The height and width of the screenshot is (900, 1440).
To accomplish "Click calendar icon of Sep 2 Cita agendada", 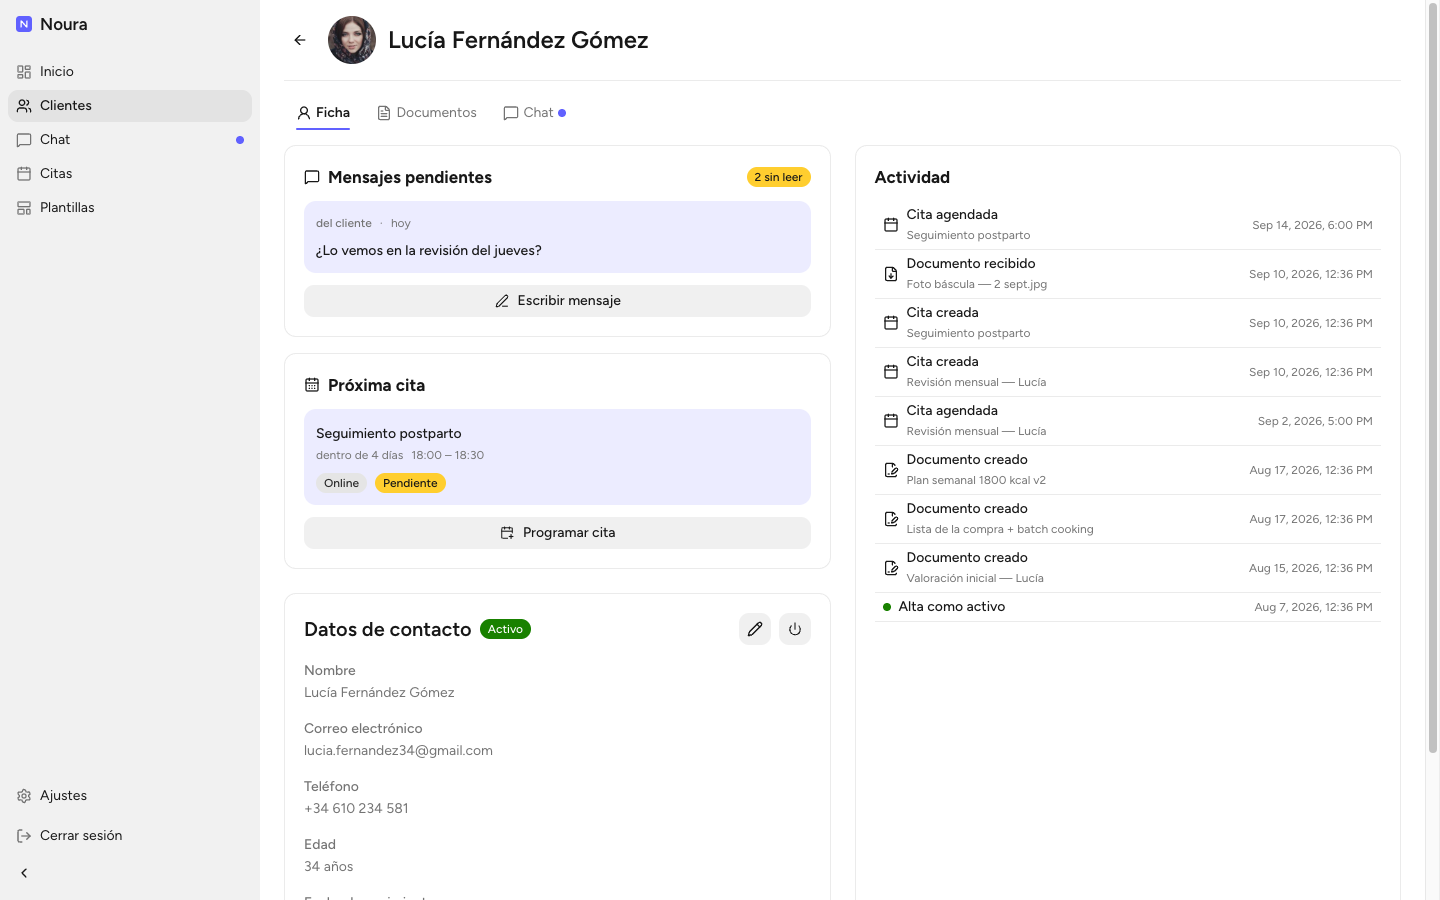I will (891, 421).
